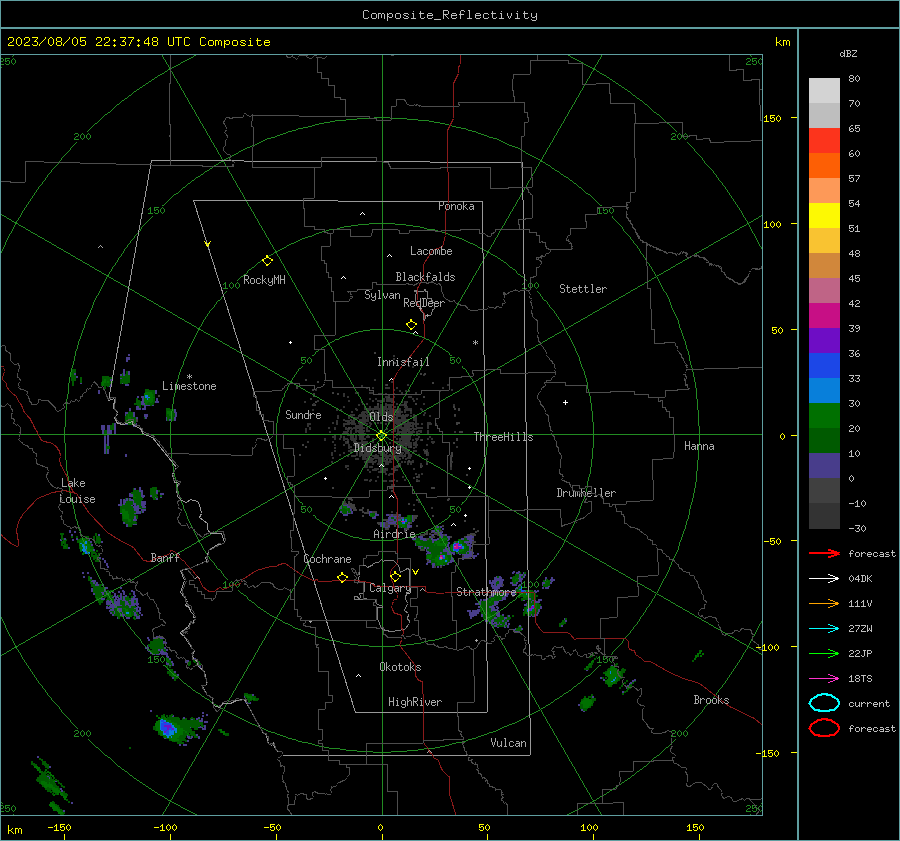Select the yellow radar-site diamond between Olds and Didsbury
900x841 pixels.
[x=381, y=436]
